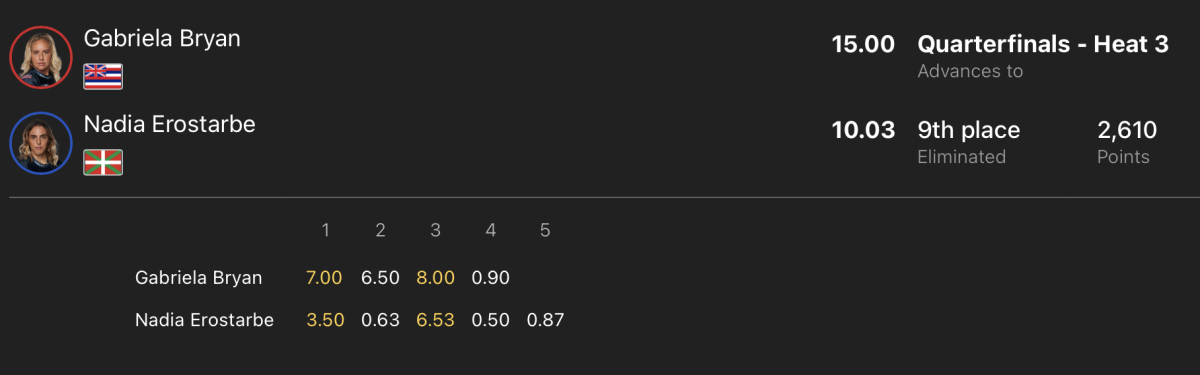Click the Basque flag icon
Image resolution: width=1200 pixels, height=375 pixels.
point(102,161)
